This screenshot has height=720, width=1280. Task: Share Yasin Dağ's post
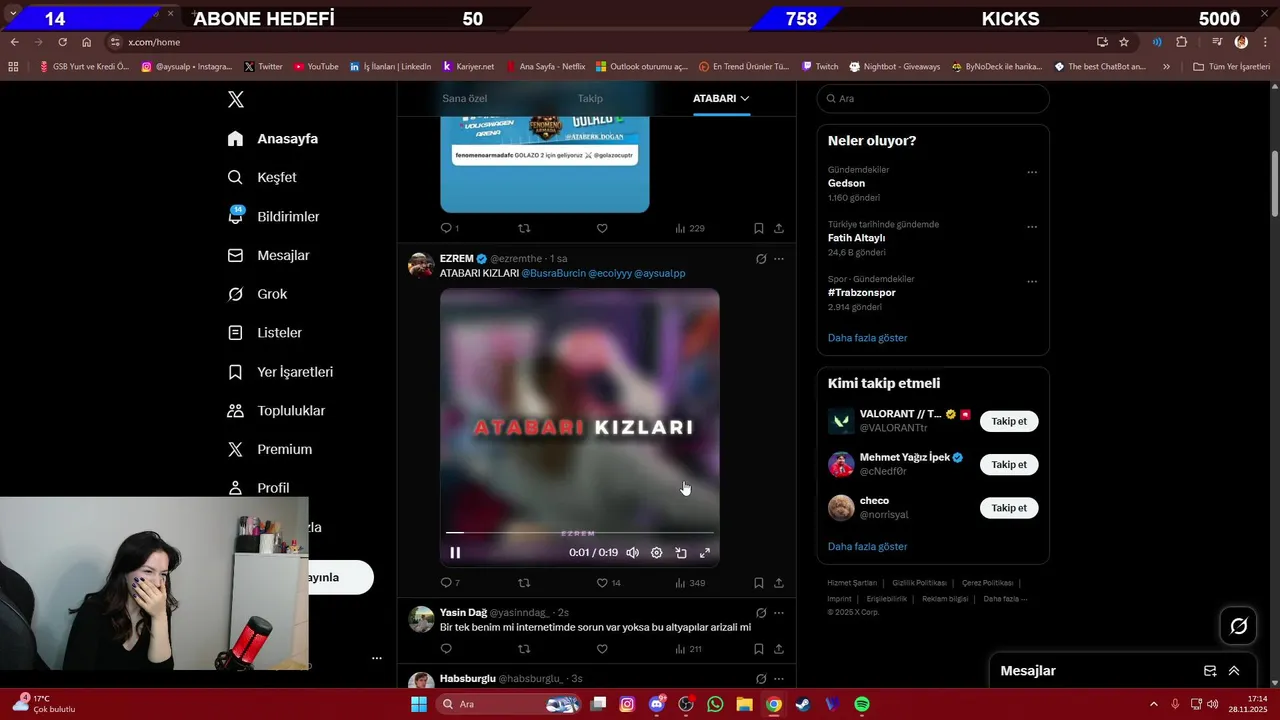tap(779, 649)
